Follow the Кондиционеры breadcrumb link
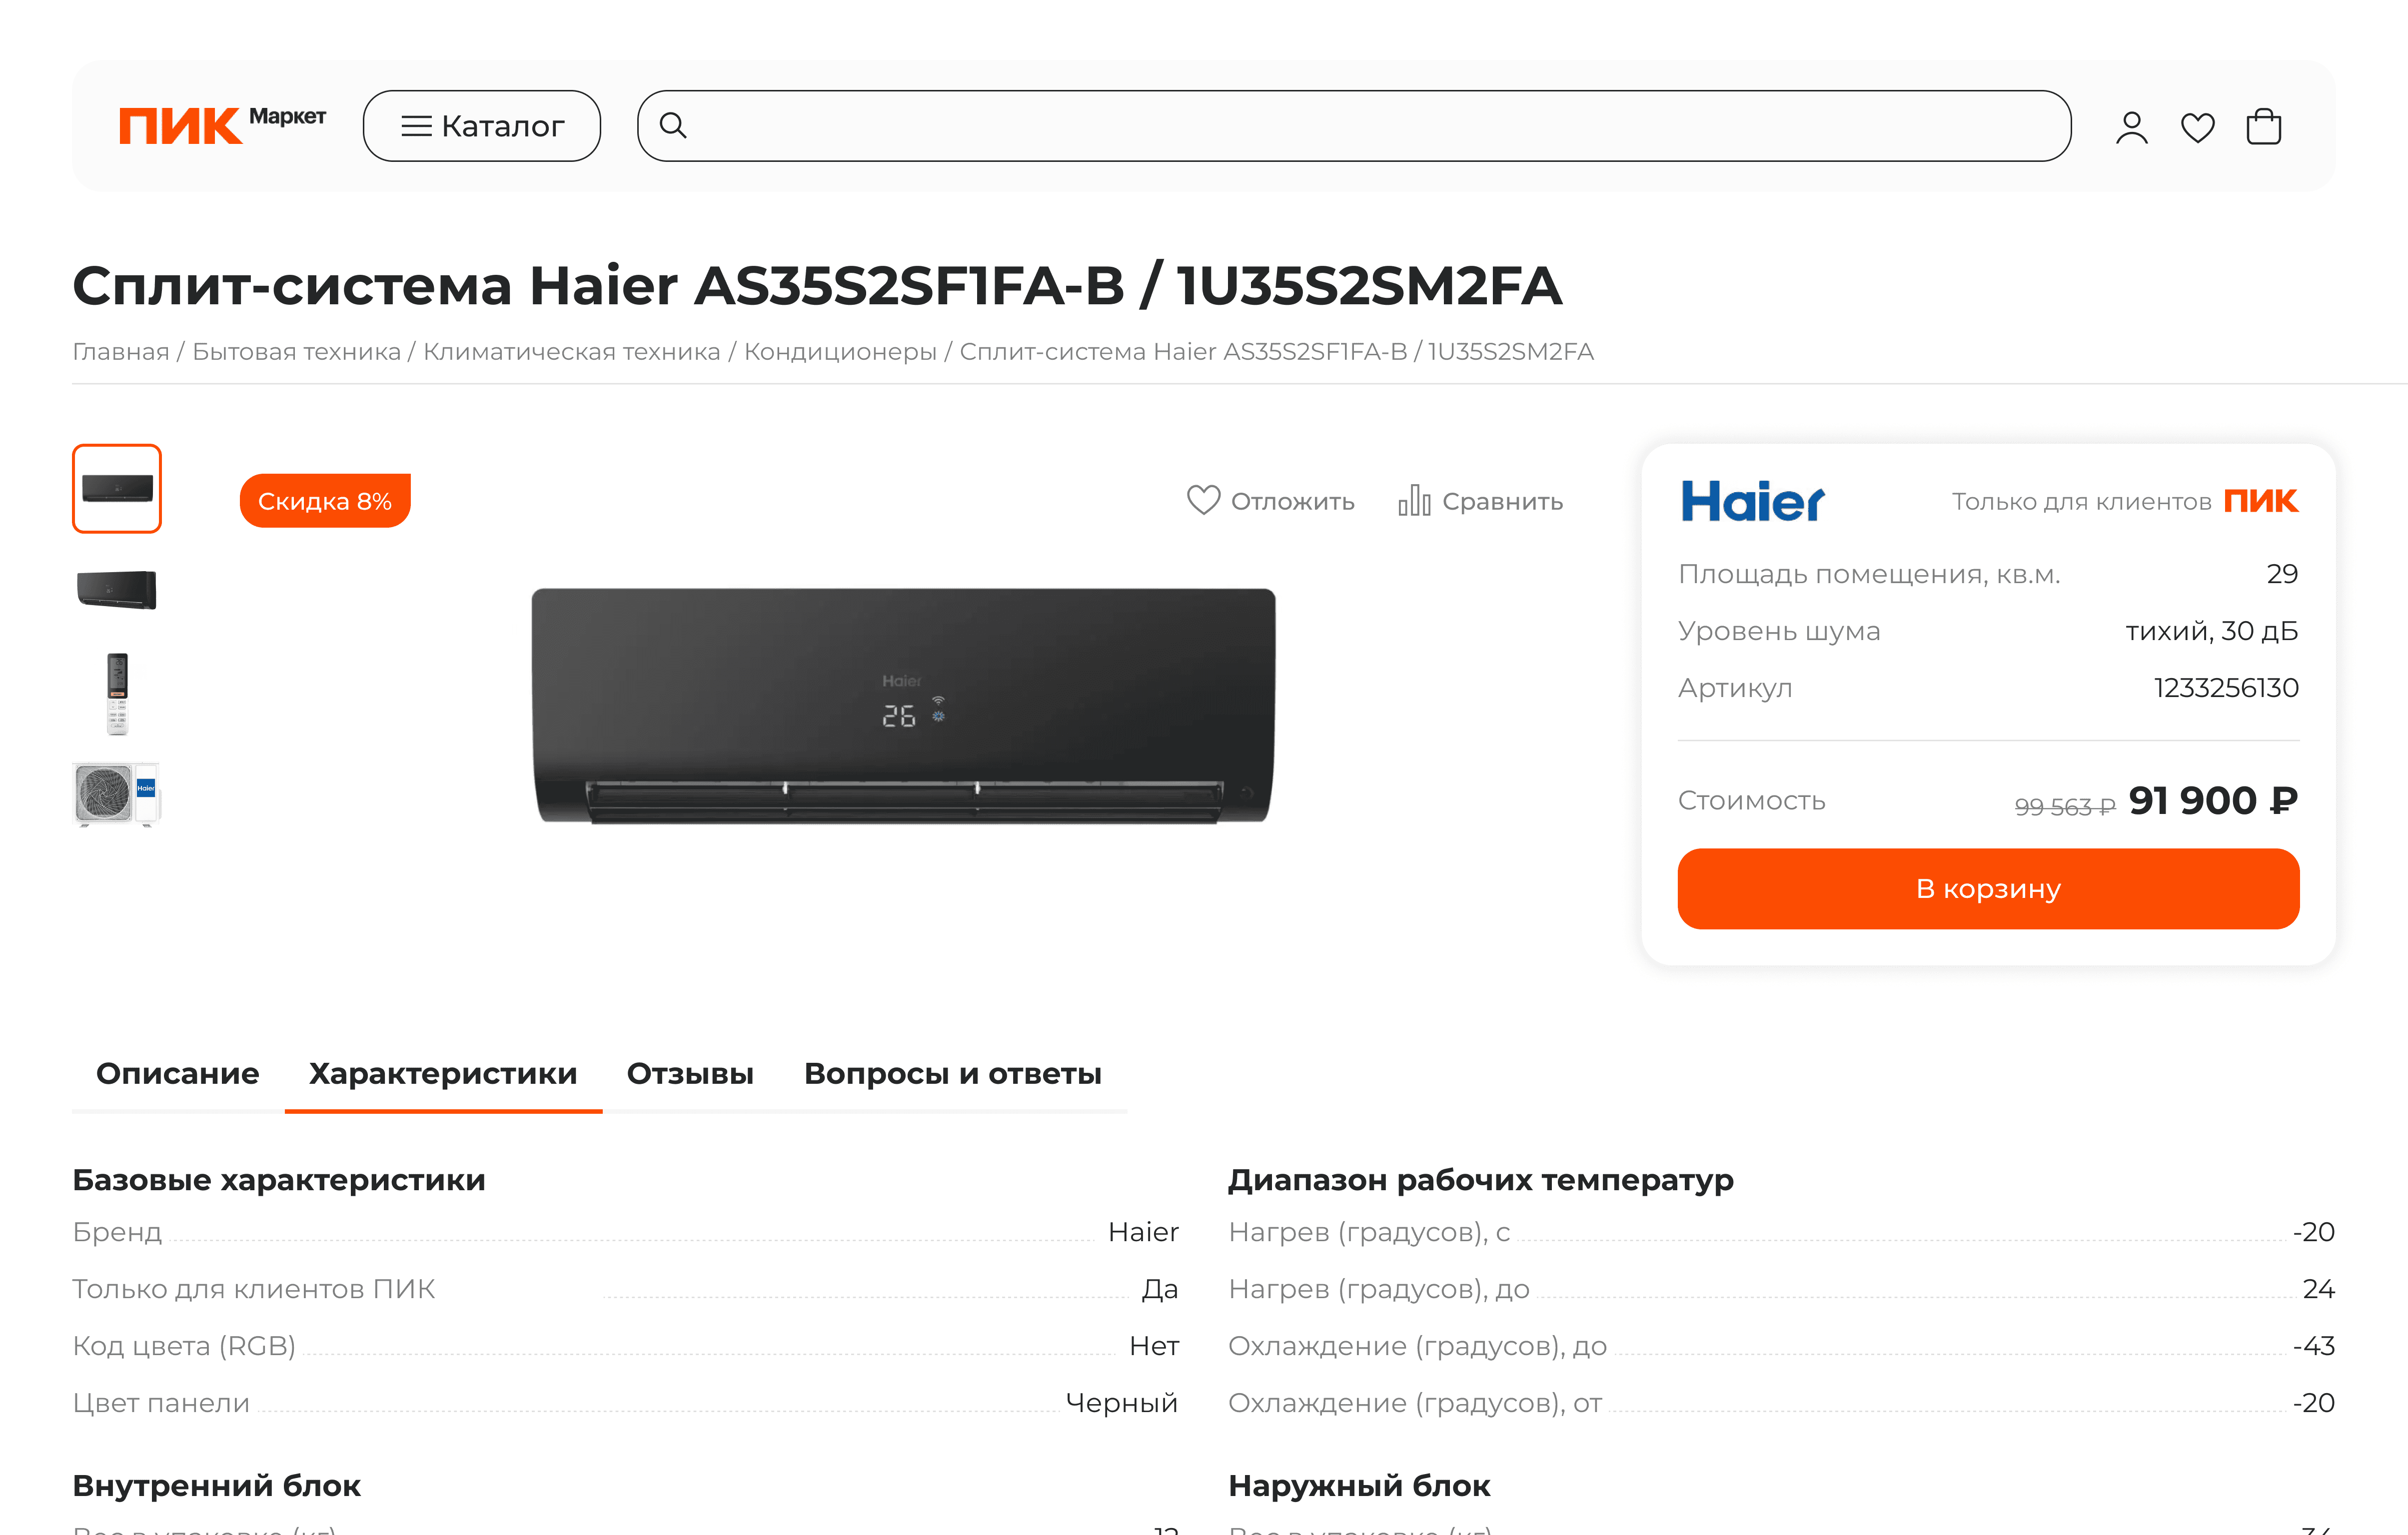 click(x=840, y=352)
